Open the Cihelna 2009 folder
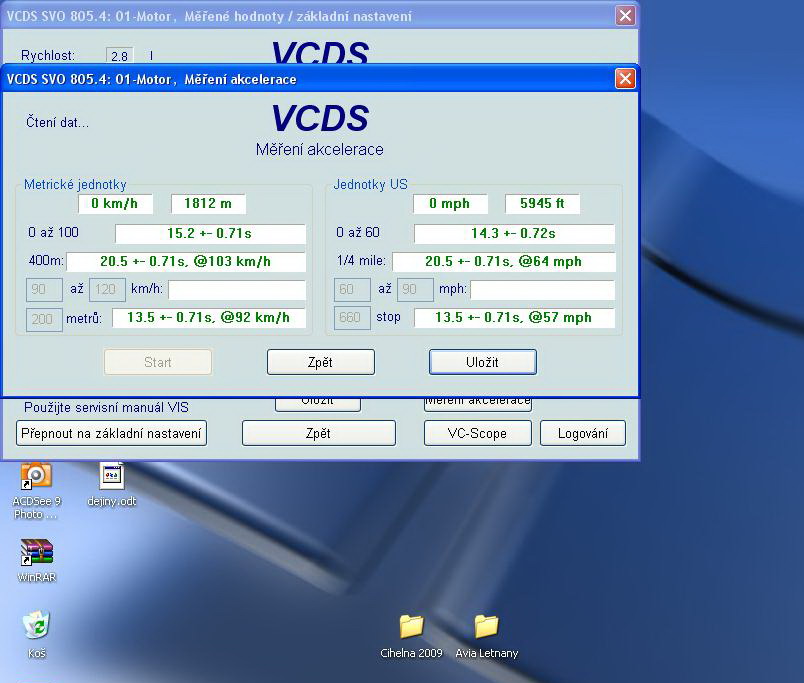The image size is (804, 683). click(411, 627)
